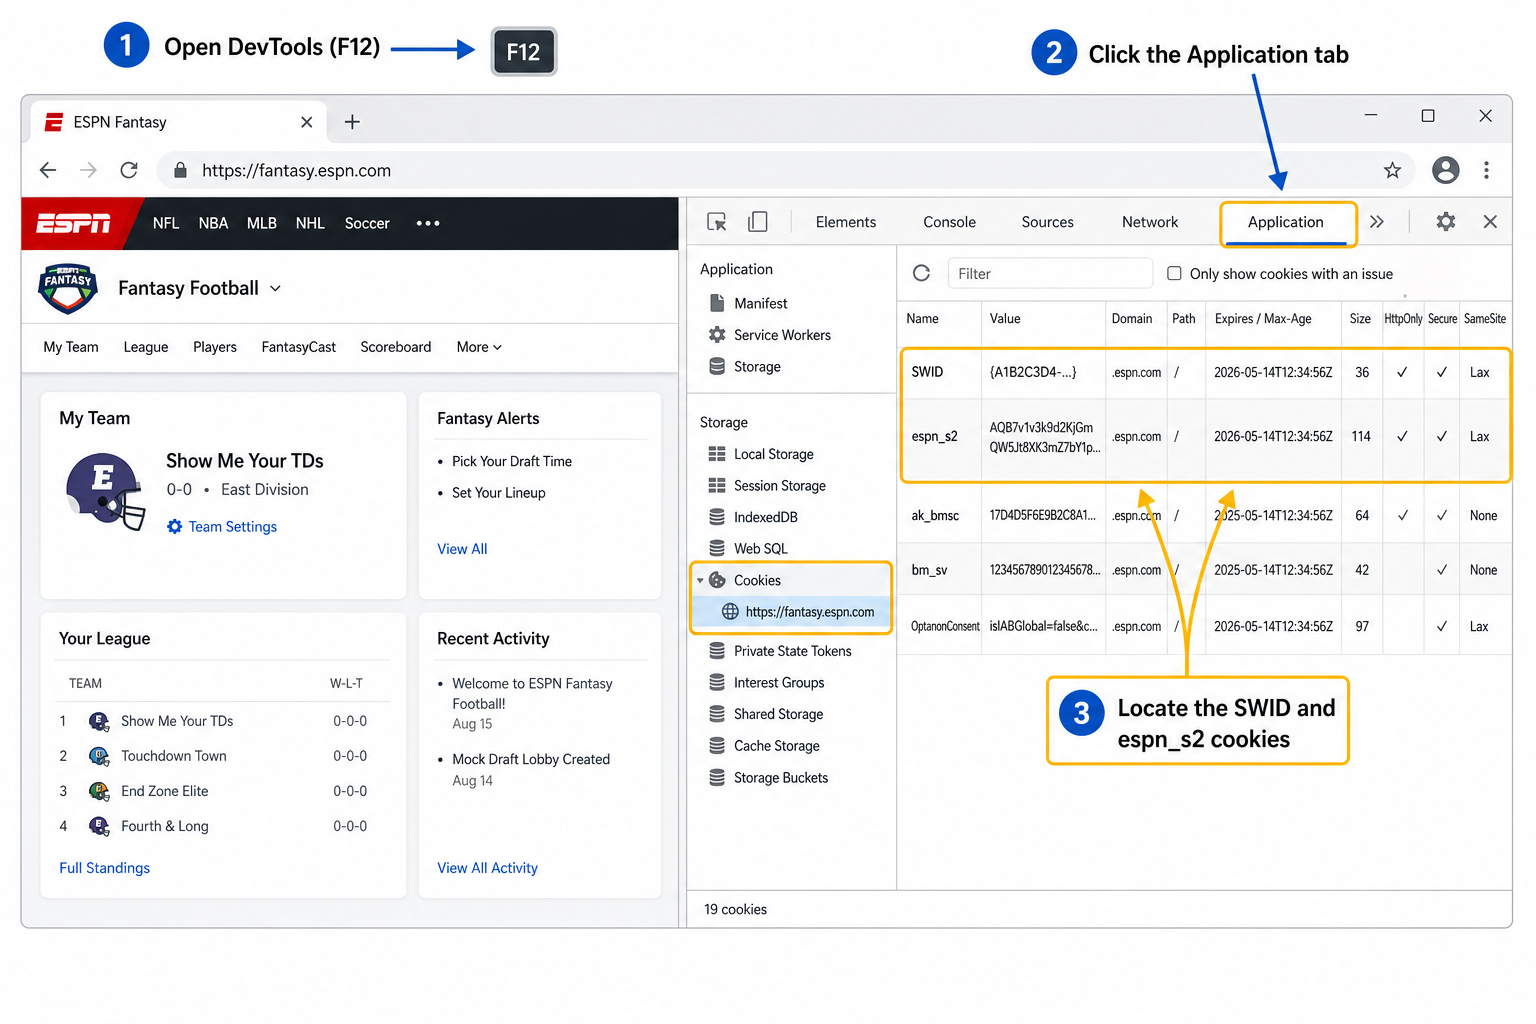Go to the My Team page
1536x1024 pixels.
[71, 347]
